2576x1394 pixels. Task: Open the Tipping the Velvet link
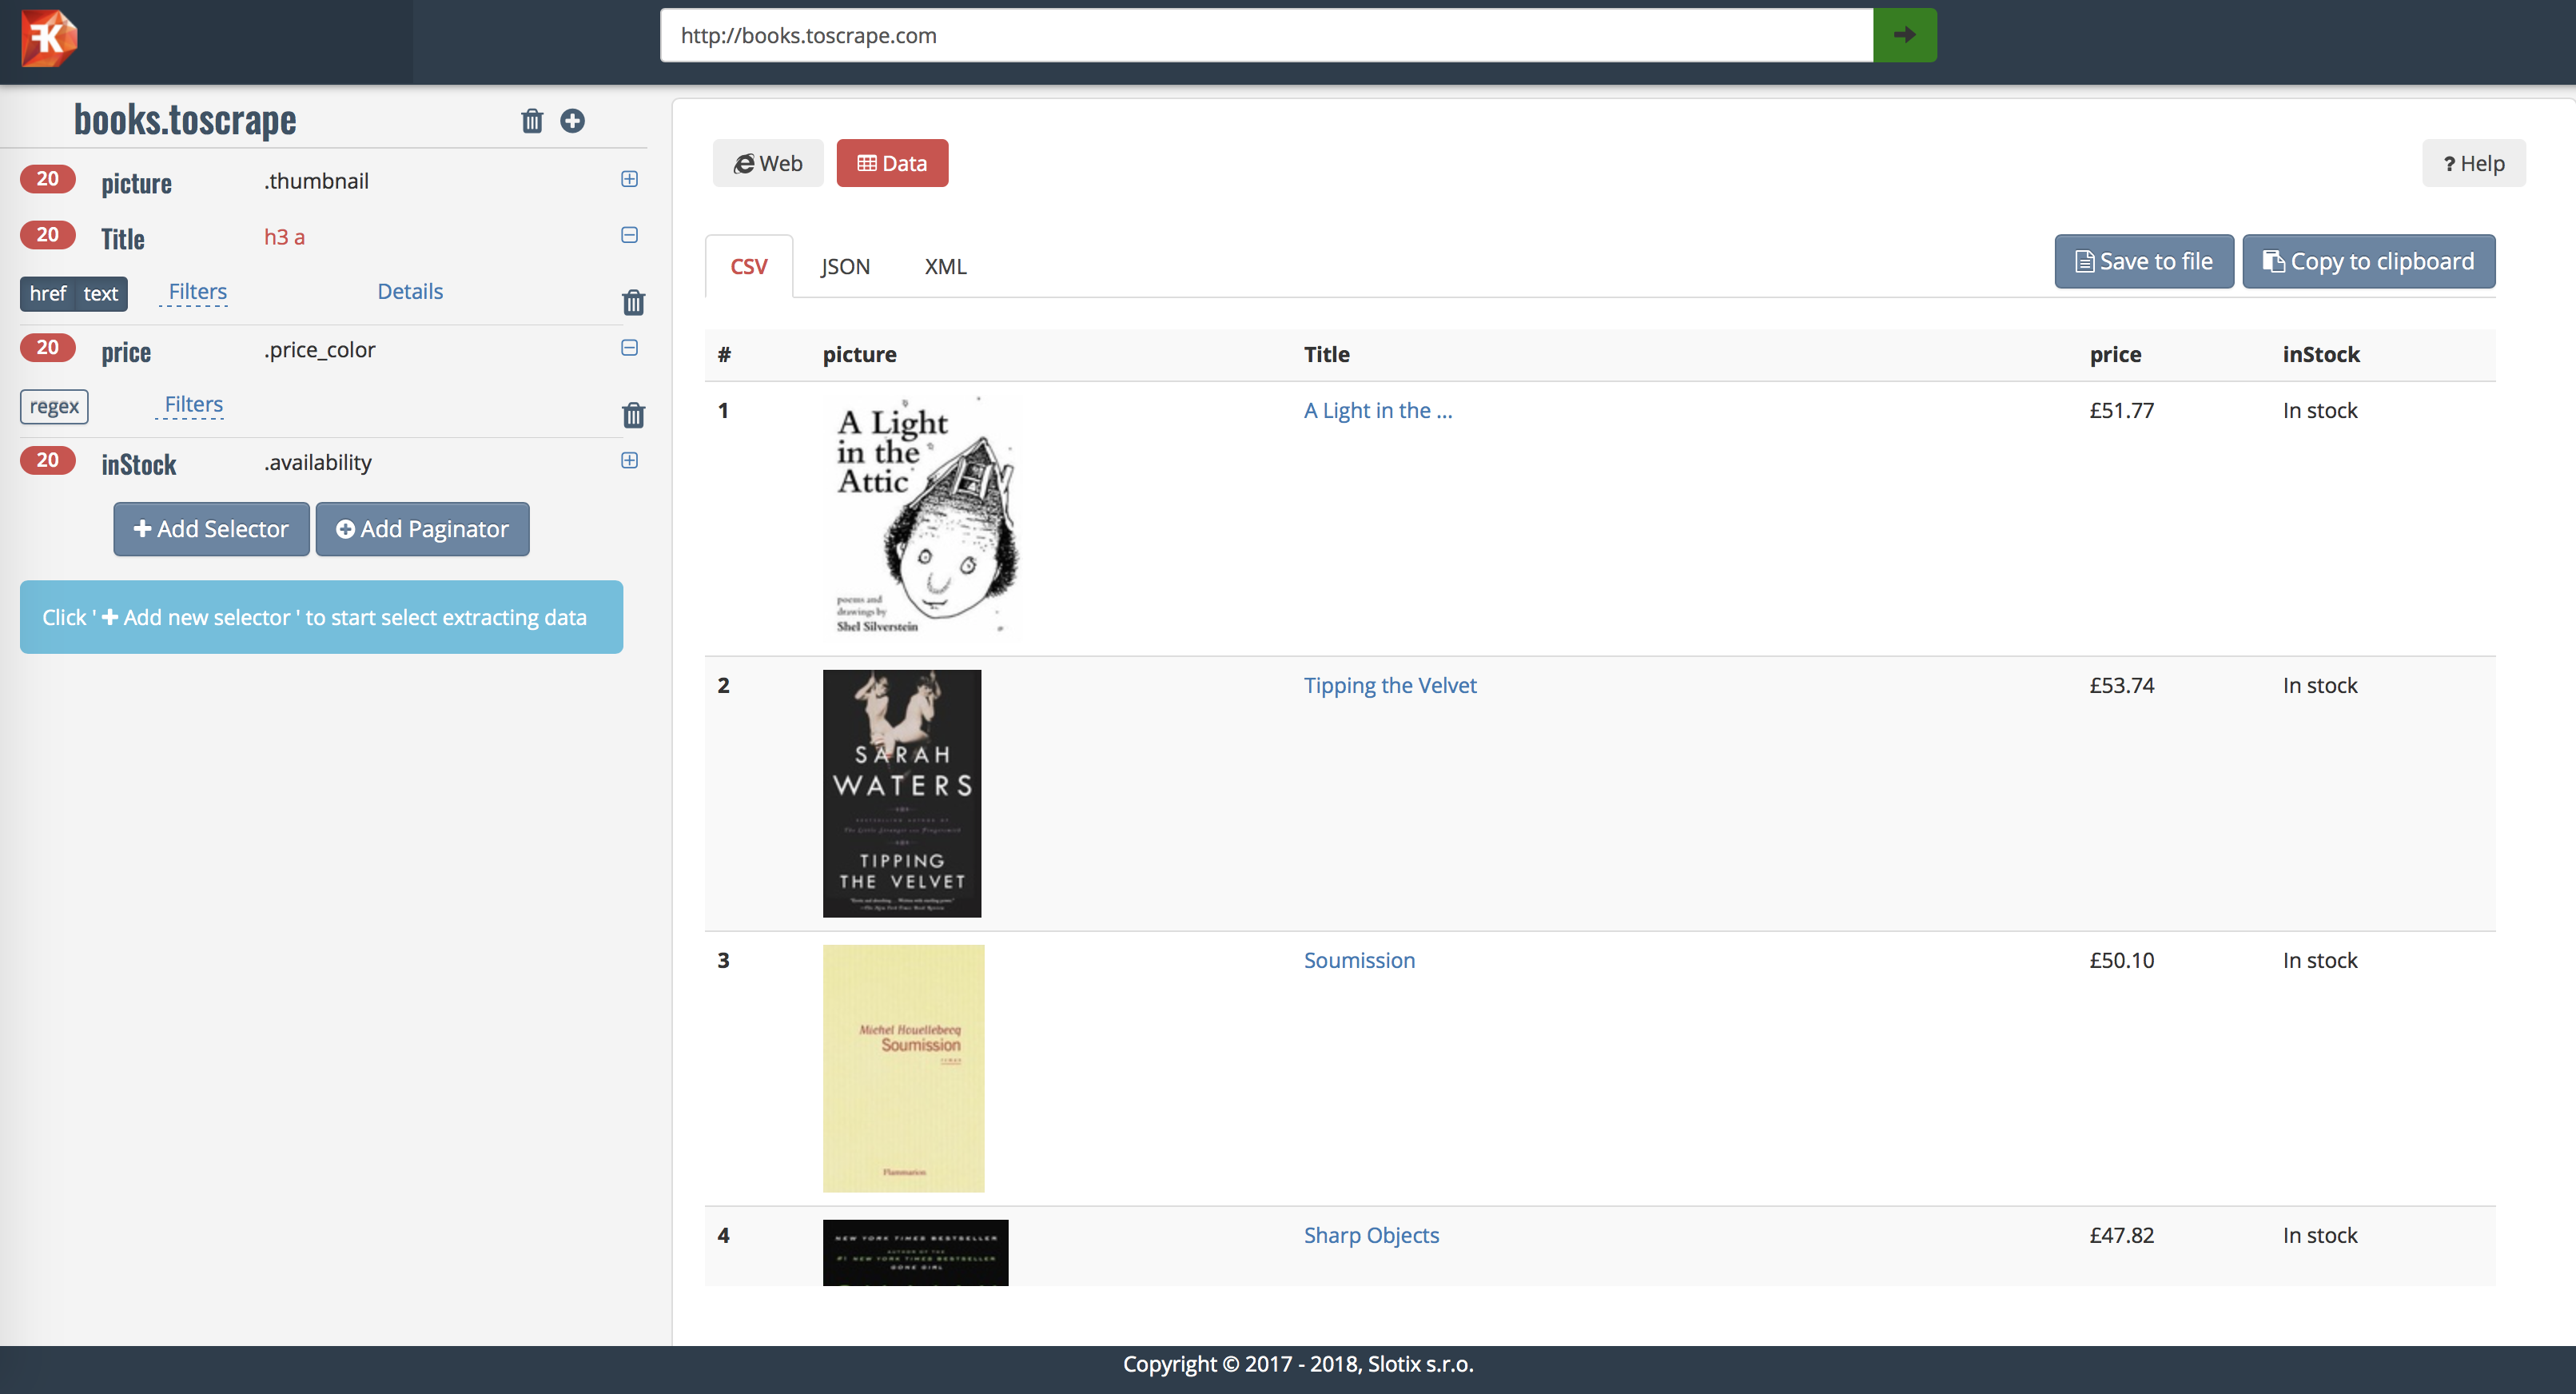click(x=1389, y=685)
